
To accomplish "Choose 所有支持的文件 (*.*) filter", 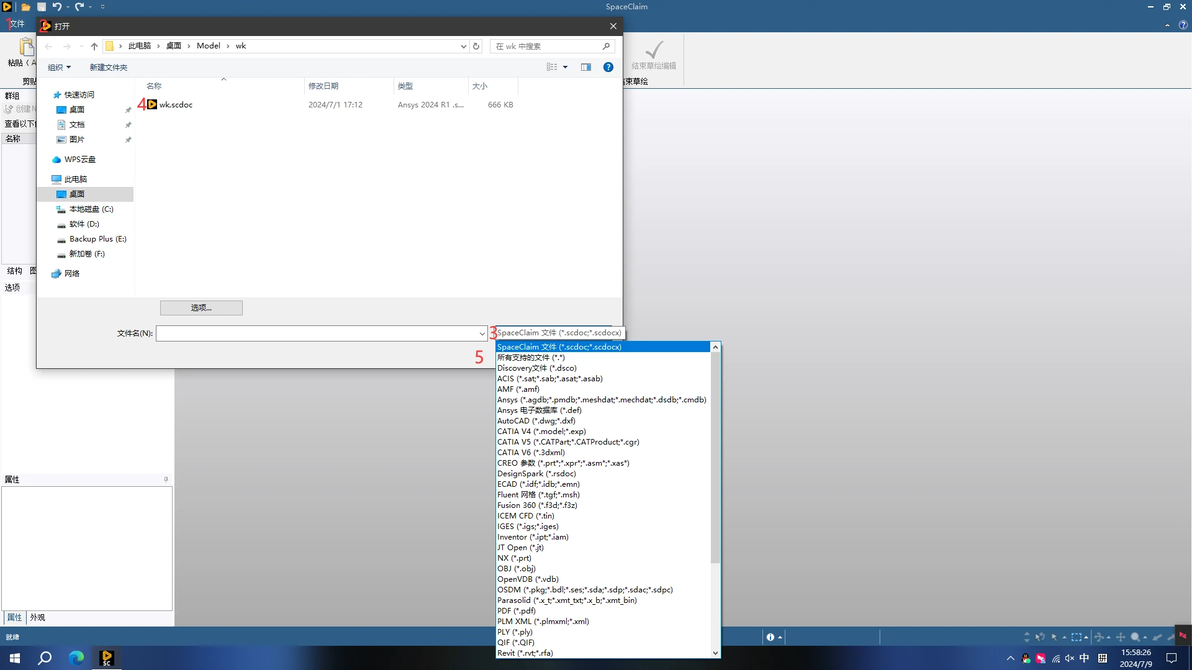I will point(531,357).
